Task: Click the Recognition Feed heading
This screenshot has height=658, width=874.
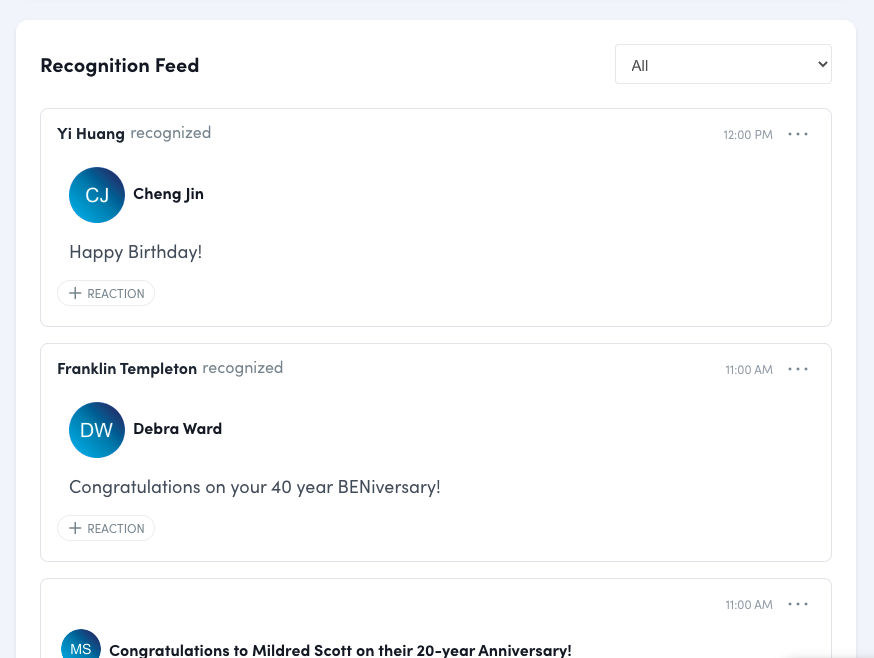Action: click(x=119, y=64)
